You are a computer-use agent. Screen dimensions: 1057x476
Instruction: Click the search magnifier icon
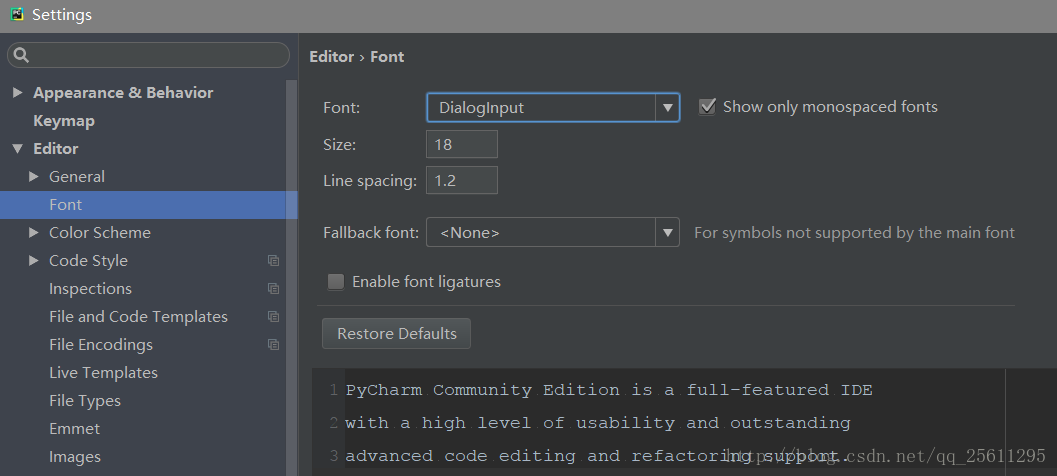[x=22, y=55]
